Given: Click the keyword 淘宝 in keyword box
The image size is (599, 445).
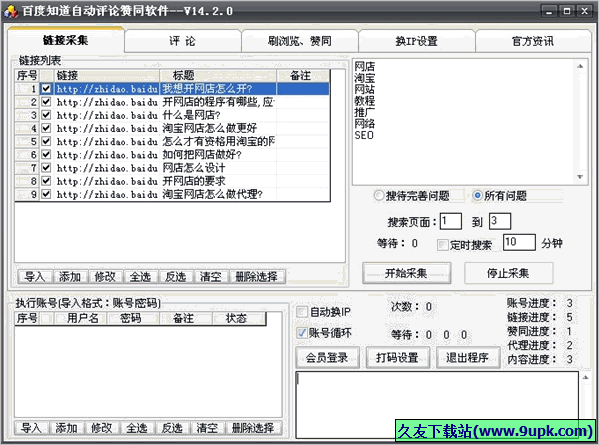Looking at the screenshot, I should click(x=364, y=78).
